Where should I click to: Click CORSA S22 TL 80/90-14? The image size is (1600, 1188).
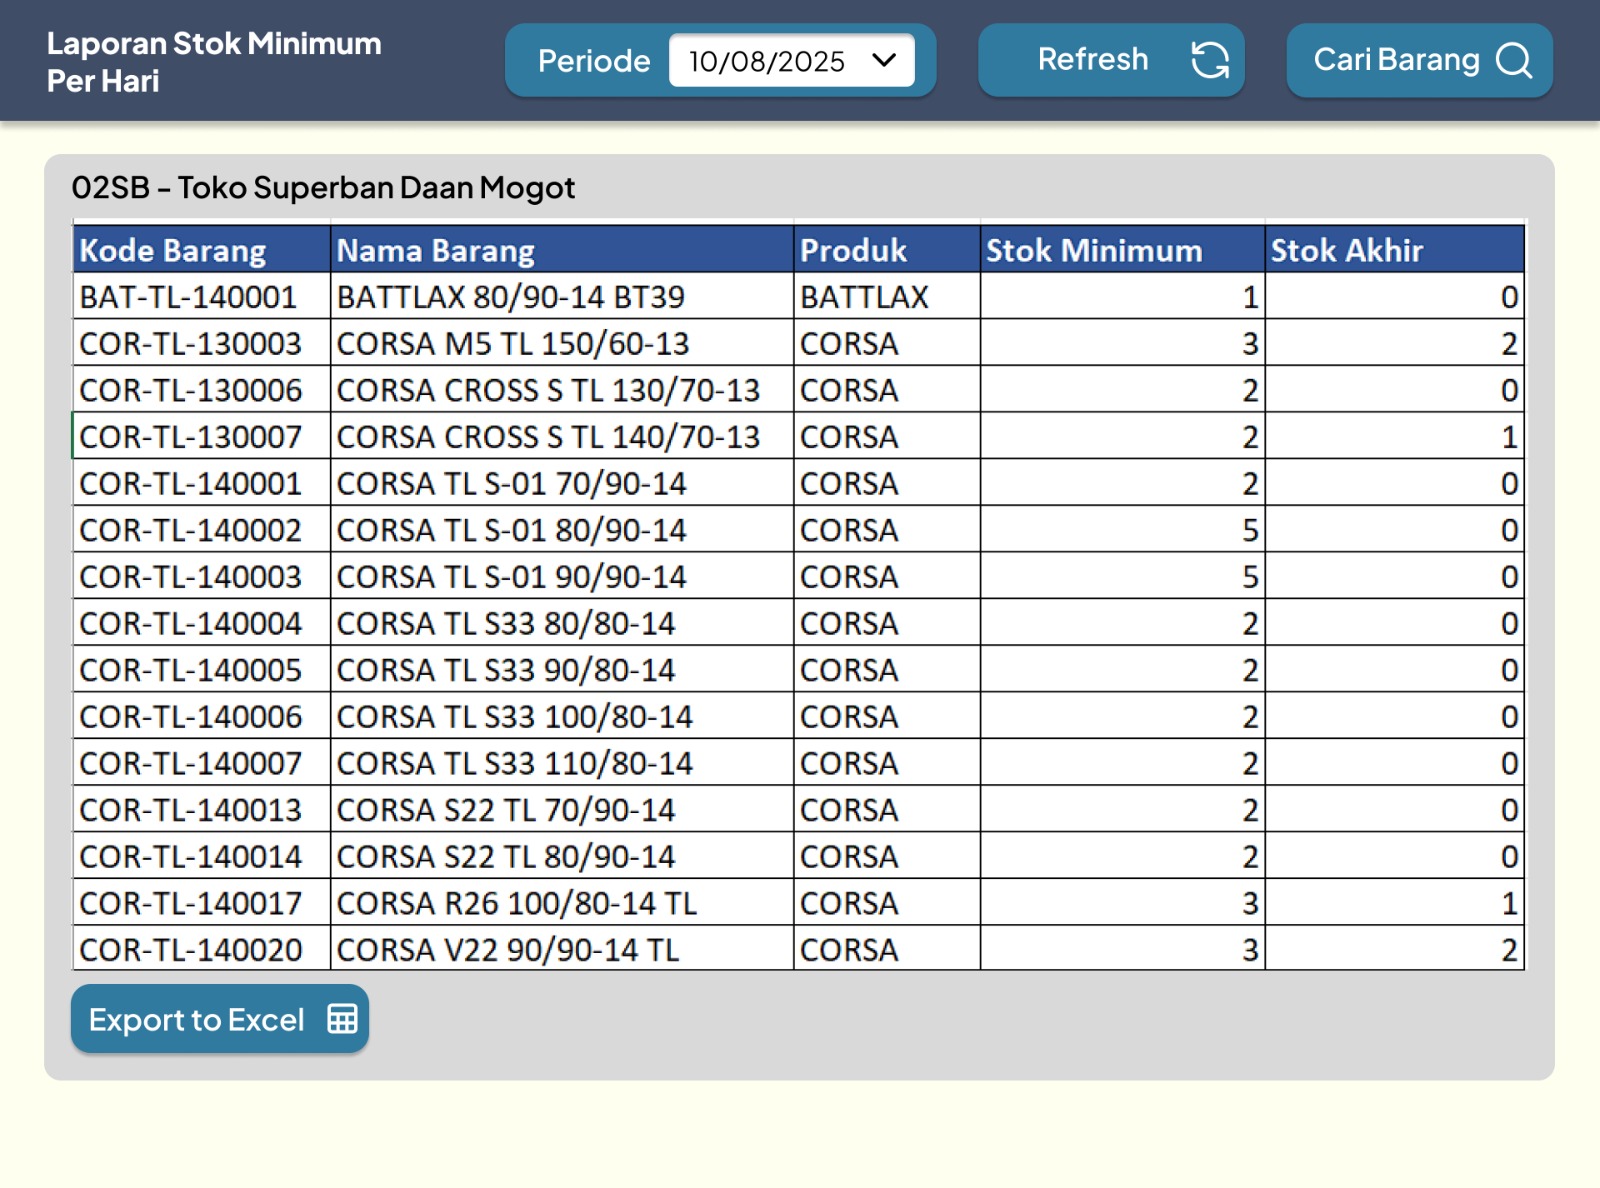pyautogui.click(x=562, y=857)
